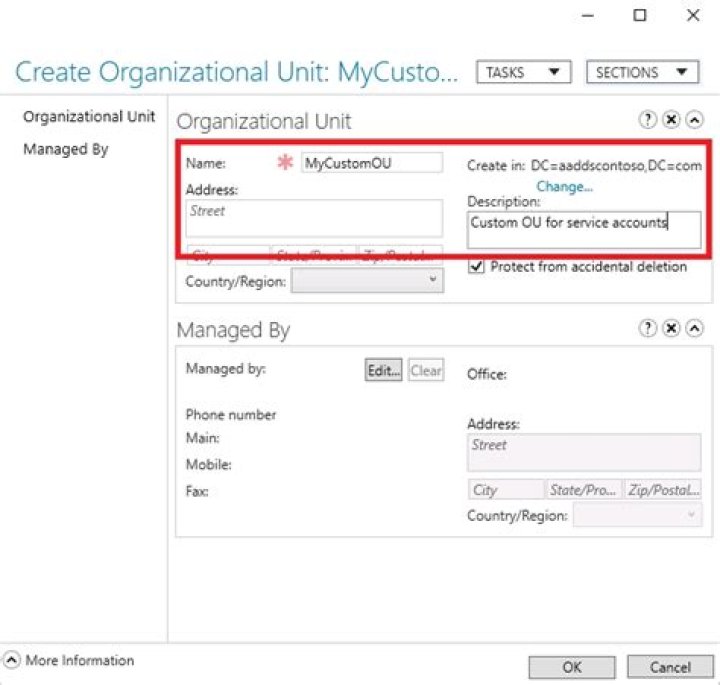This screenshot has height=685, width=720.
Task: Minimize the dialog window
Action: [588, 16]
